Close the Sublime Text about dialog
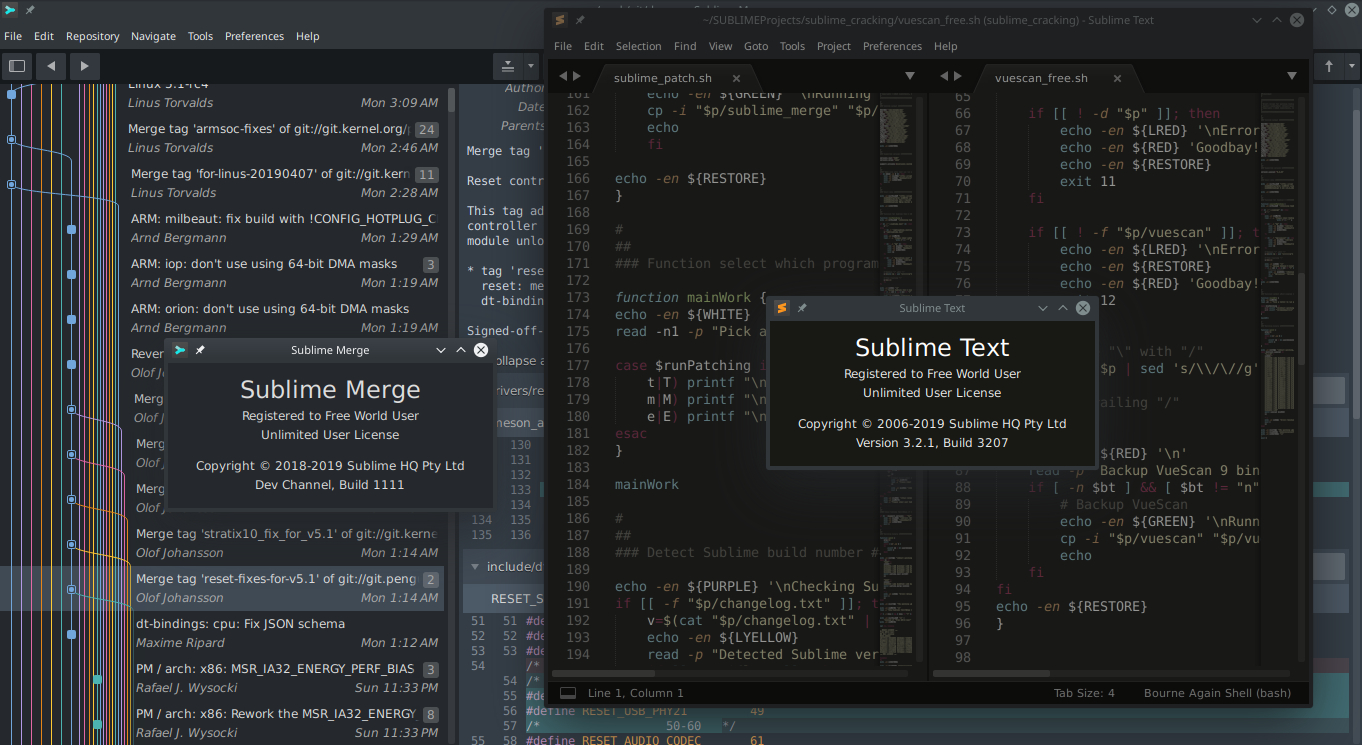The height and width of the screenshot is (745, 1362). 1083,308
